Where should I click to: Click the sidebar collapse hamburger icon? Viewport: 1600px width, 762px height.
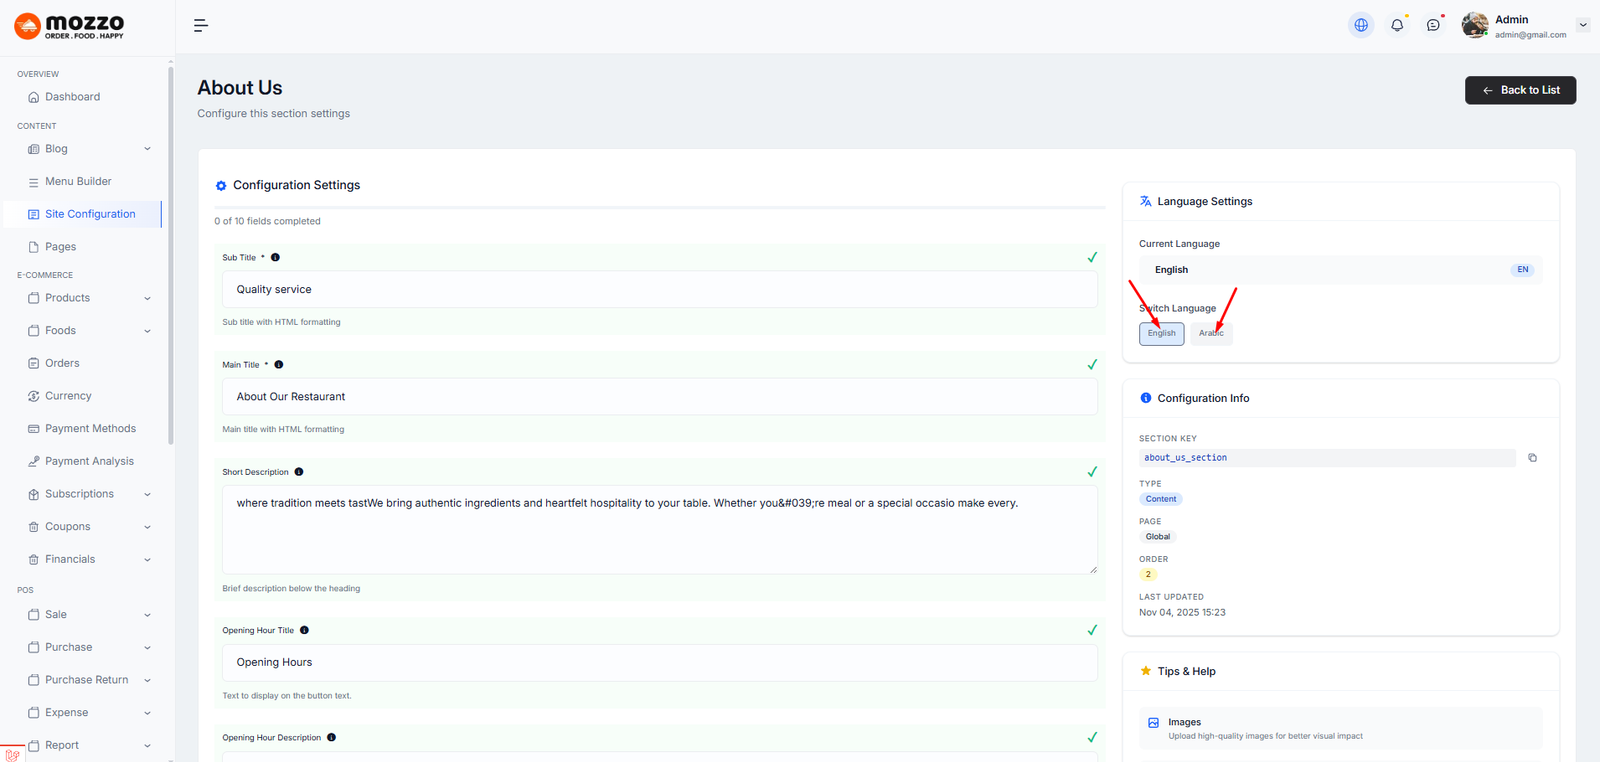(x=201, y=26)
